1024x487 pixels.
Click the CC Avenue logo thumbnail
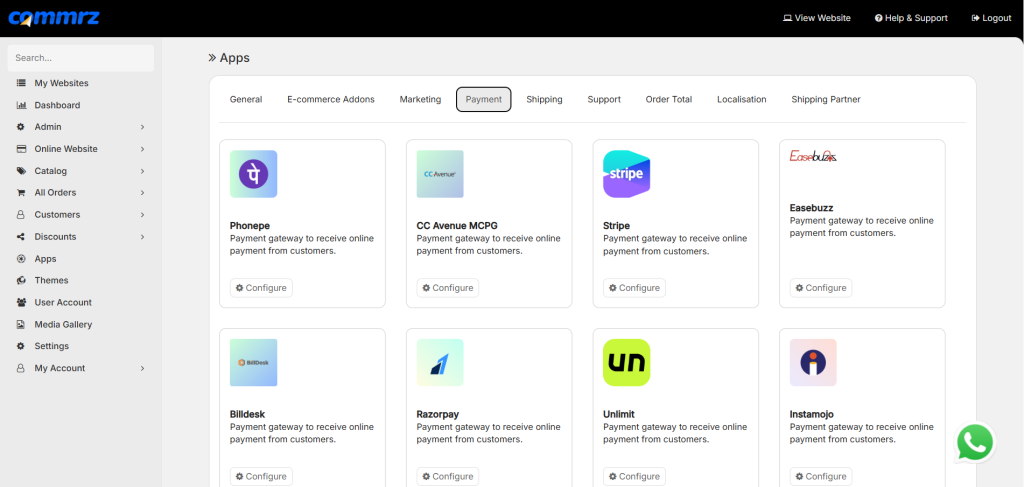[440, 174]
